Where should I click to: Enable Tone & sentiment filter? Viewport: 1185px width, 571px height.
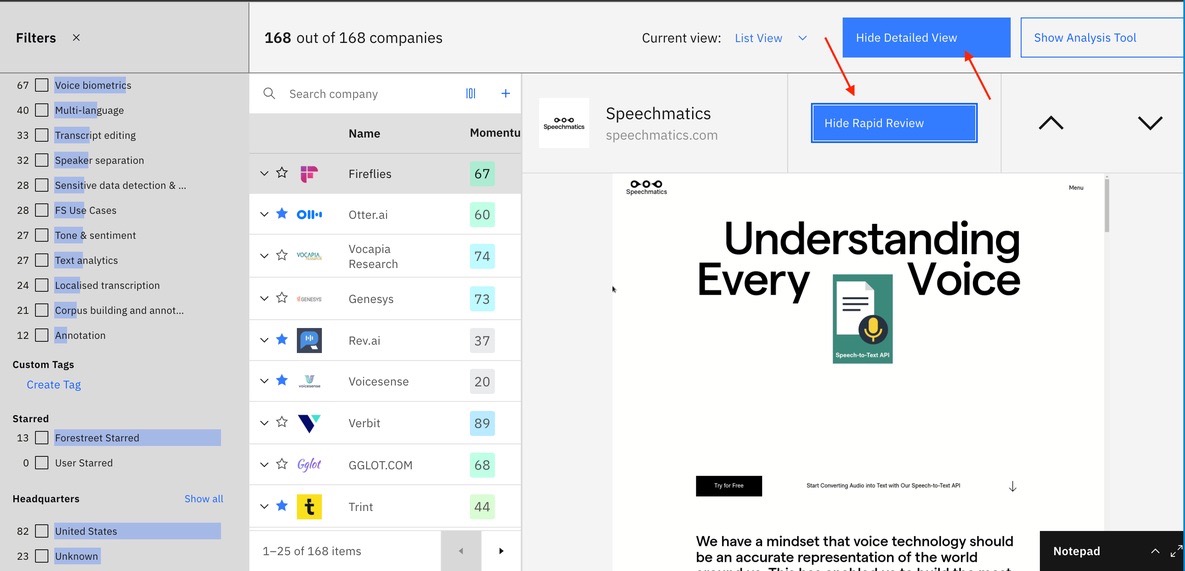click(42, 235)
